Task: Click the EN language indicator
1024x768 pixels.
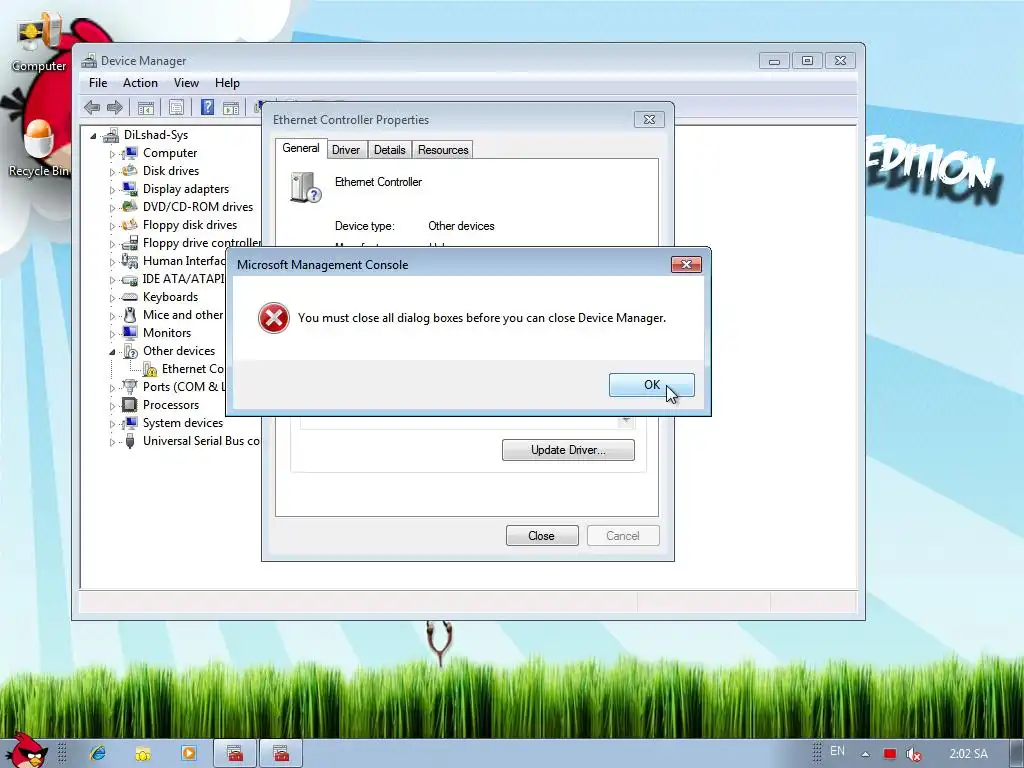Action: pos(837,751)
